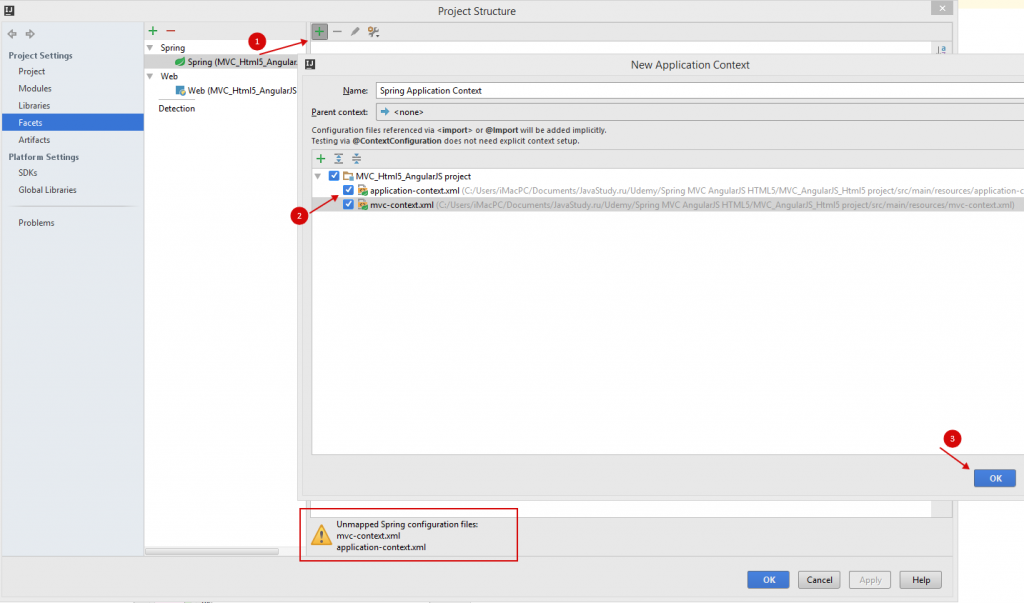Click the add application context plus button
The image size is (1024, 603).
click(x=320, y=32)
